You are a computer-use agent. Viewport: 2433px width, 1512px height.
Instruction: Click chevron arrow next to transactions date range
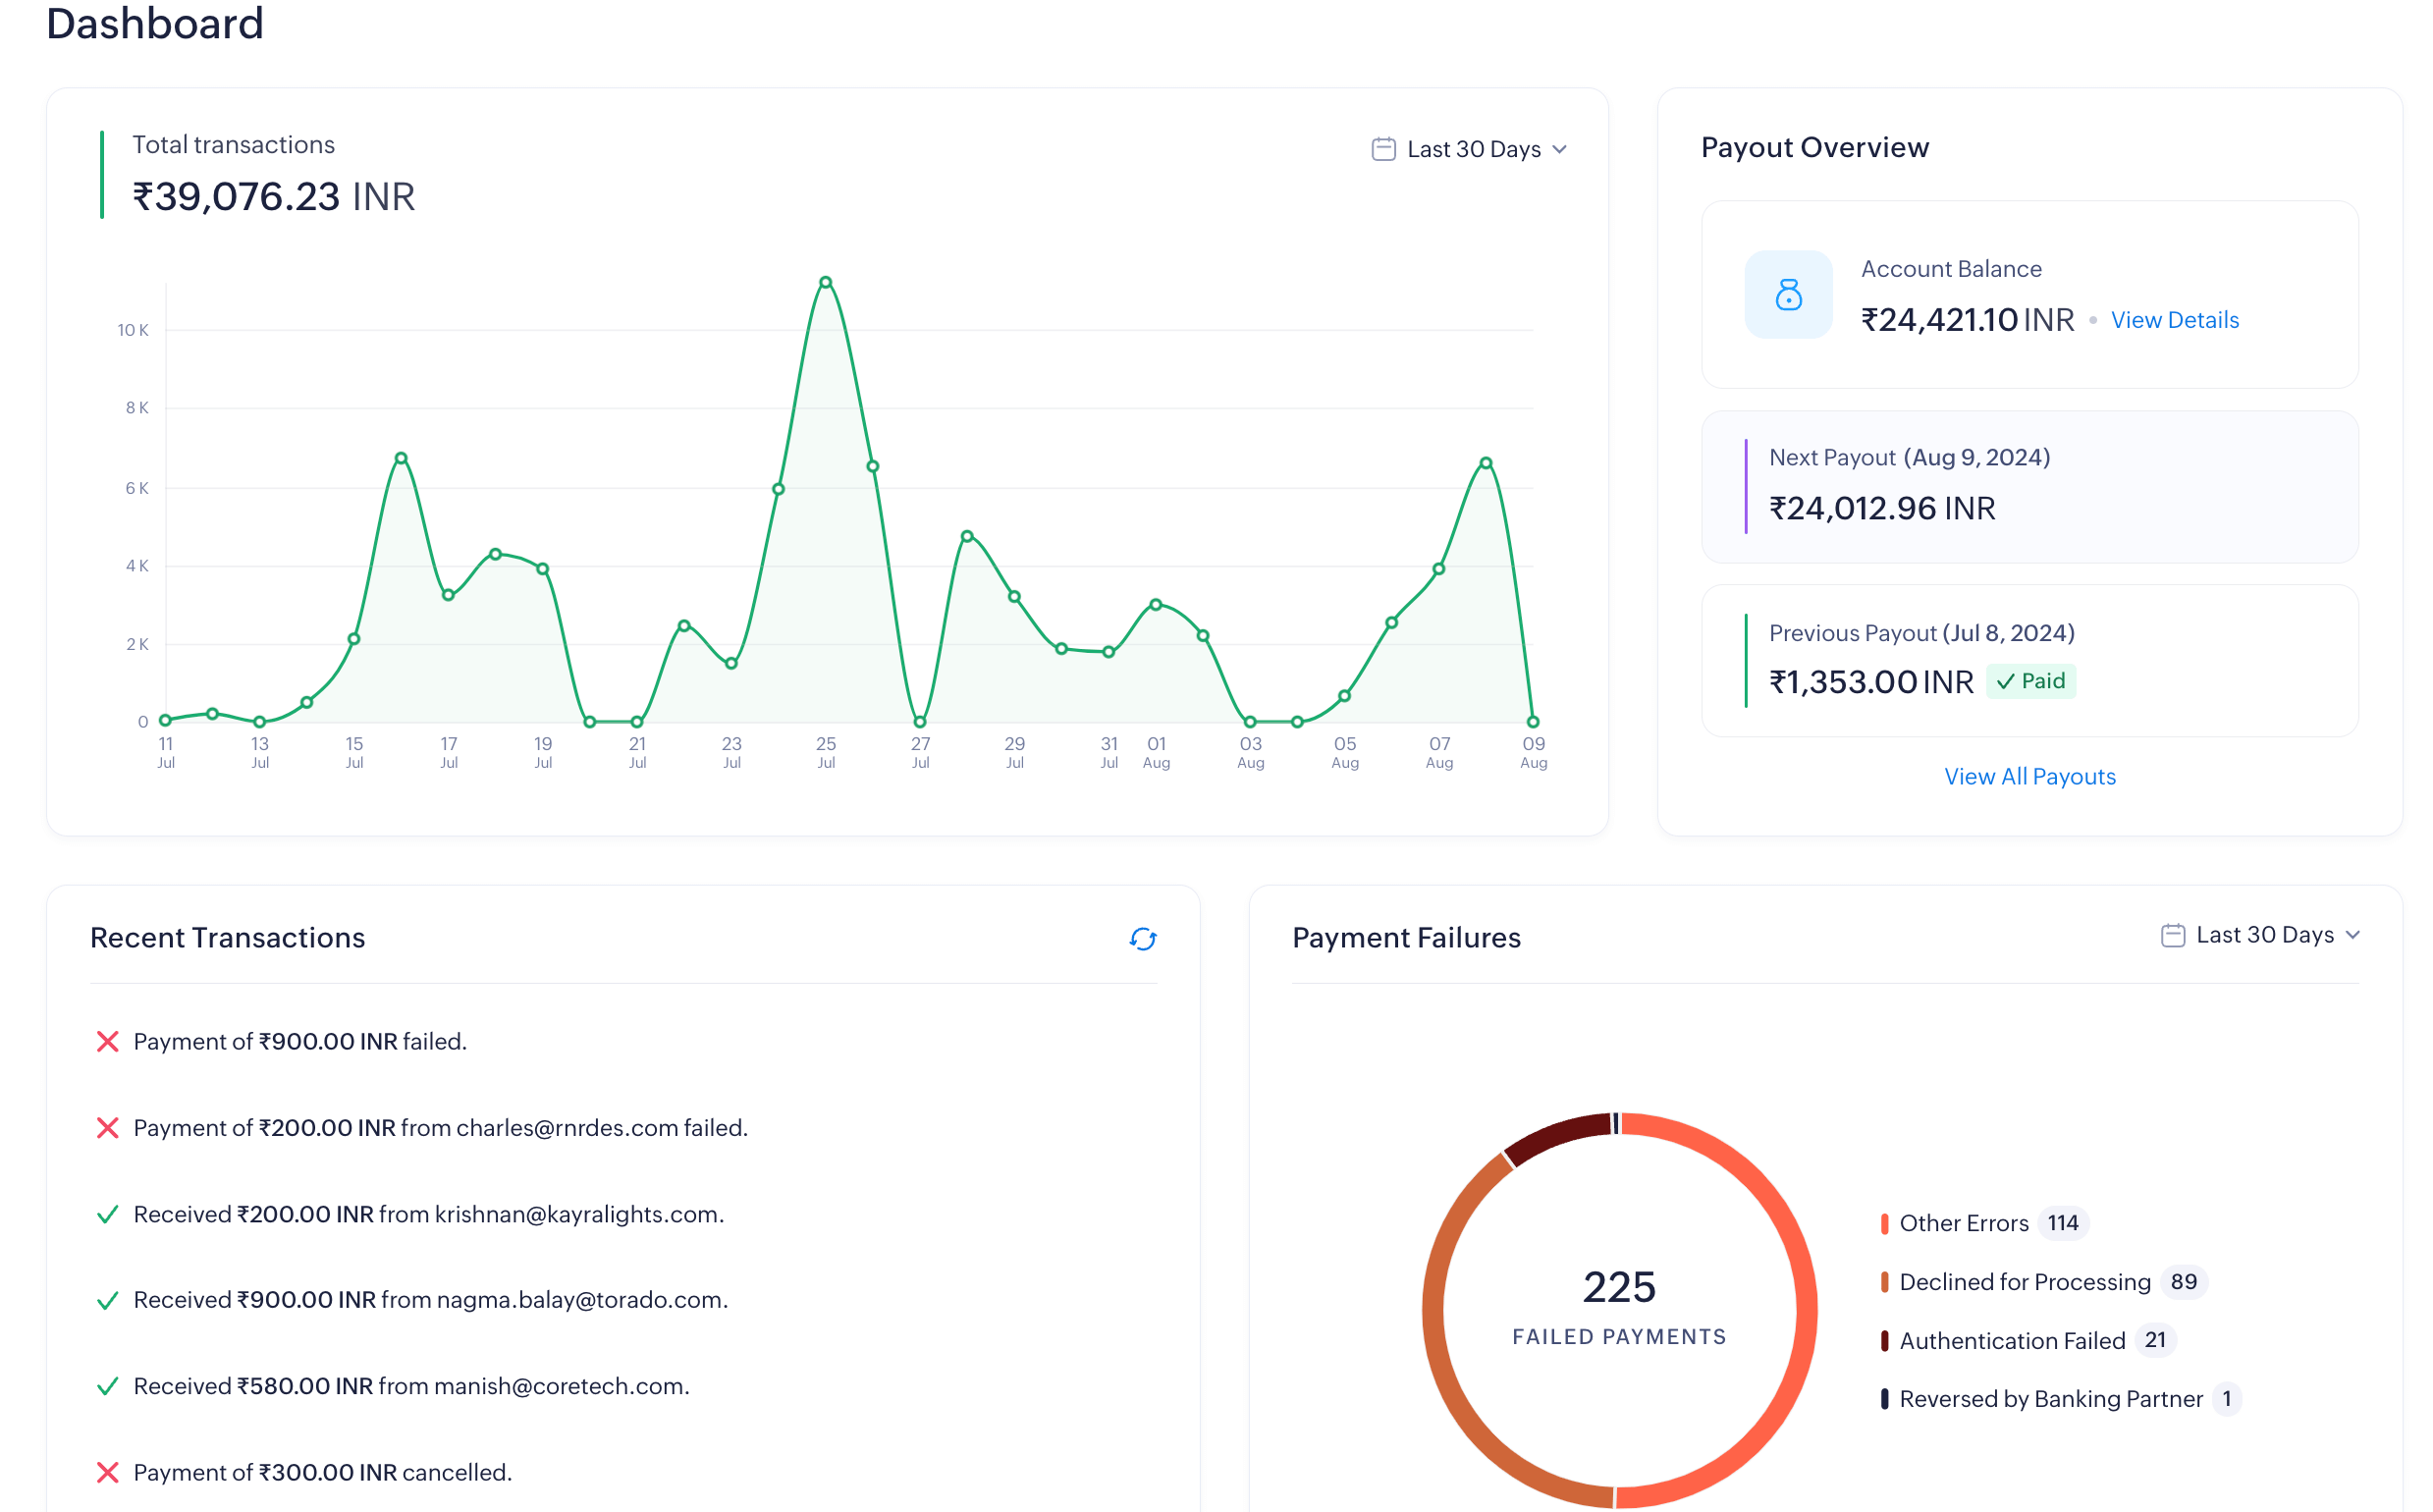tap(1560, 149)
